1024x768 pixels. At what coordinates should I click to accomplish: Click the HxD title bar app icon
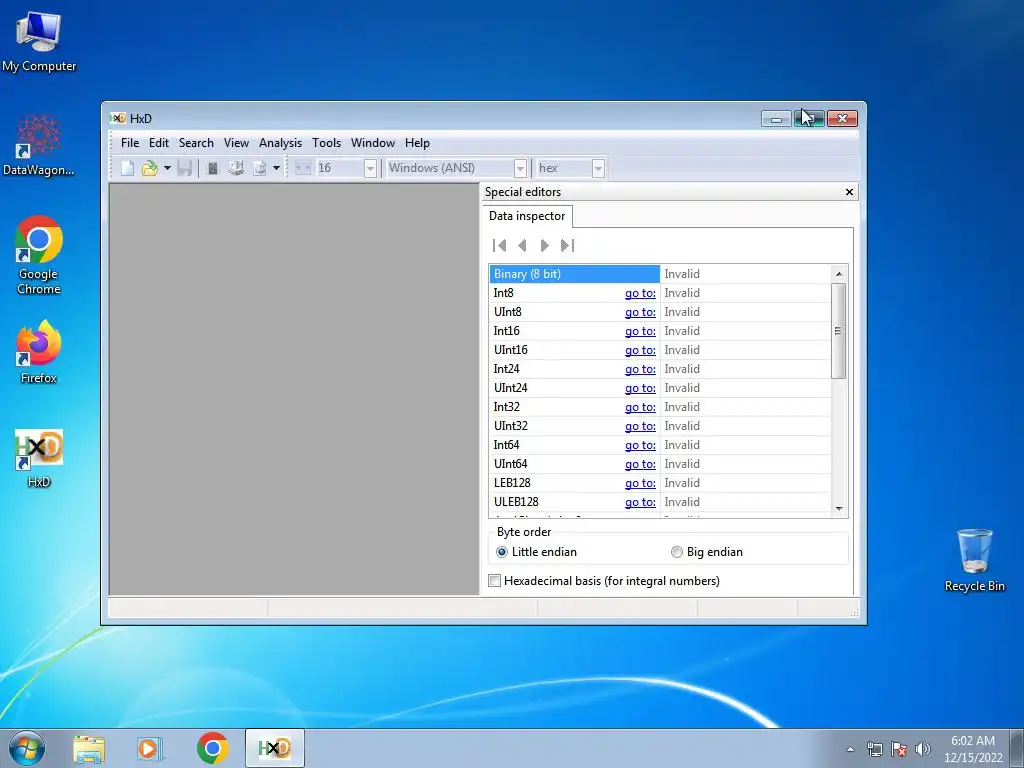(118, 118)
